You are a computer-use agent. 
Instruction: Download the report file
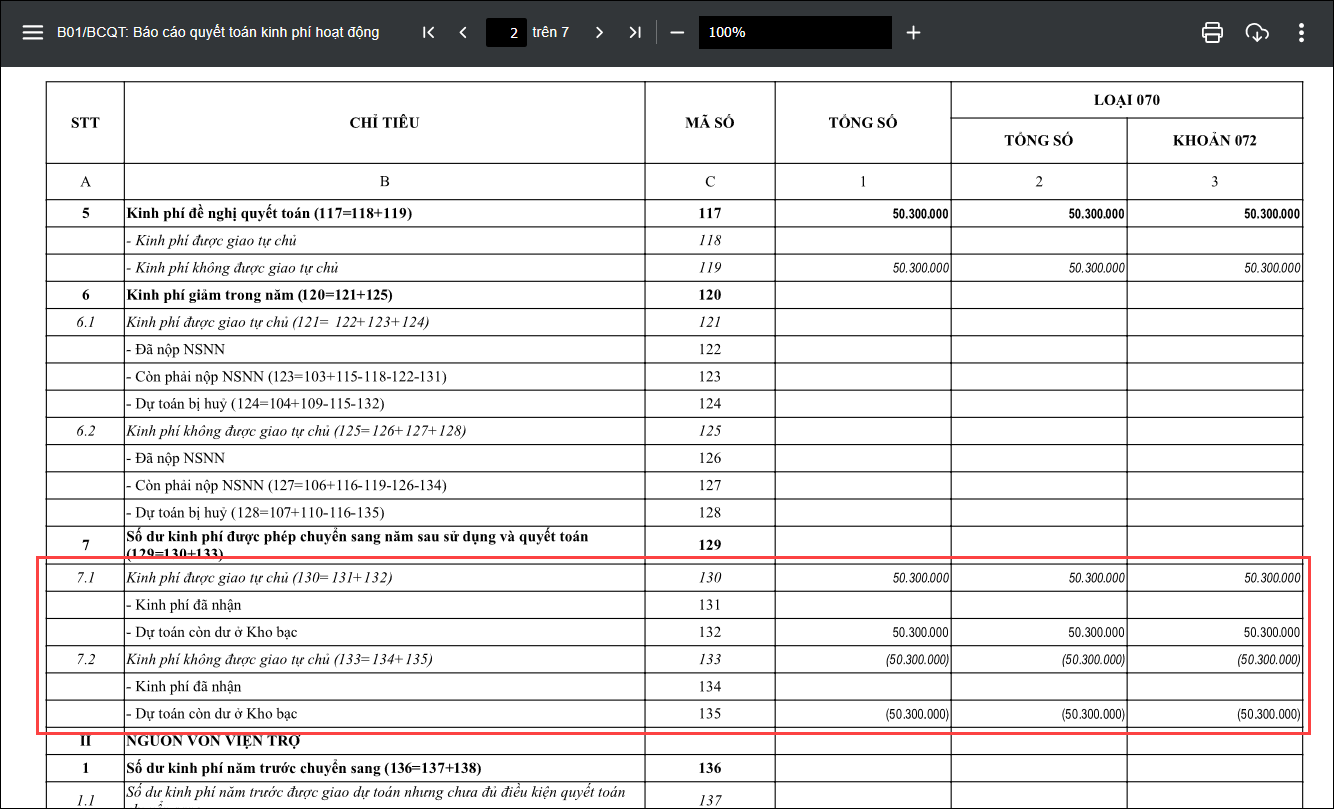click(1257, 32)
